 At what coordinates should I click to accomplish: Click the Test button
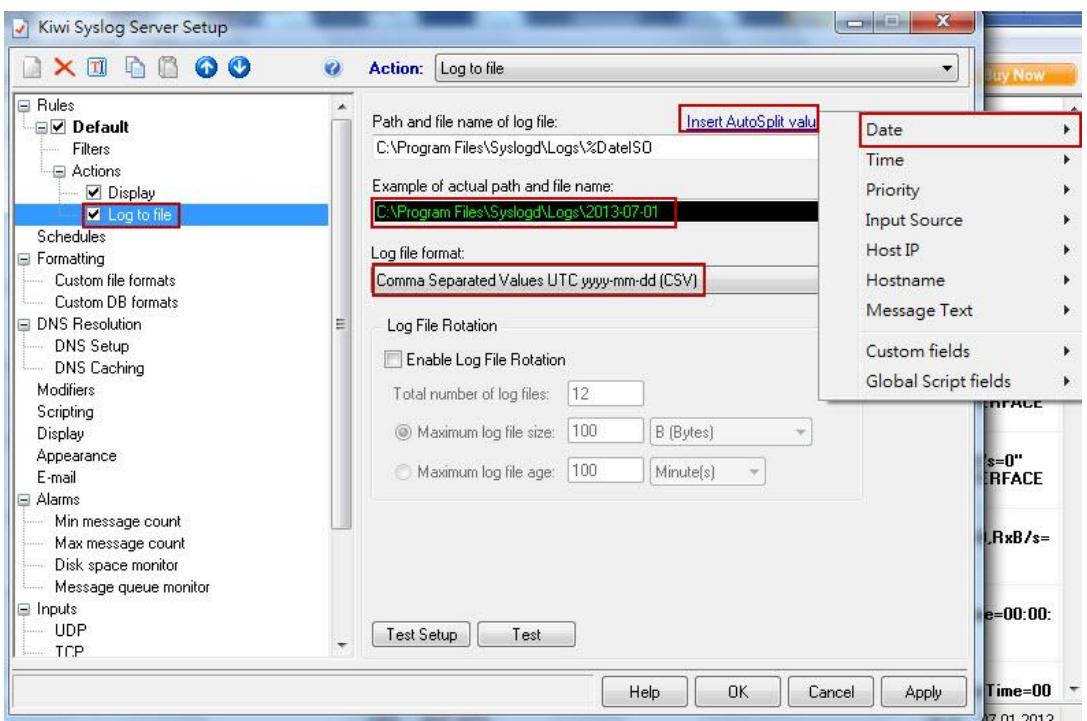(526, 634)
